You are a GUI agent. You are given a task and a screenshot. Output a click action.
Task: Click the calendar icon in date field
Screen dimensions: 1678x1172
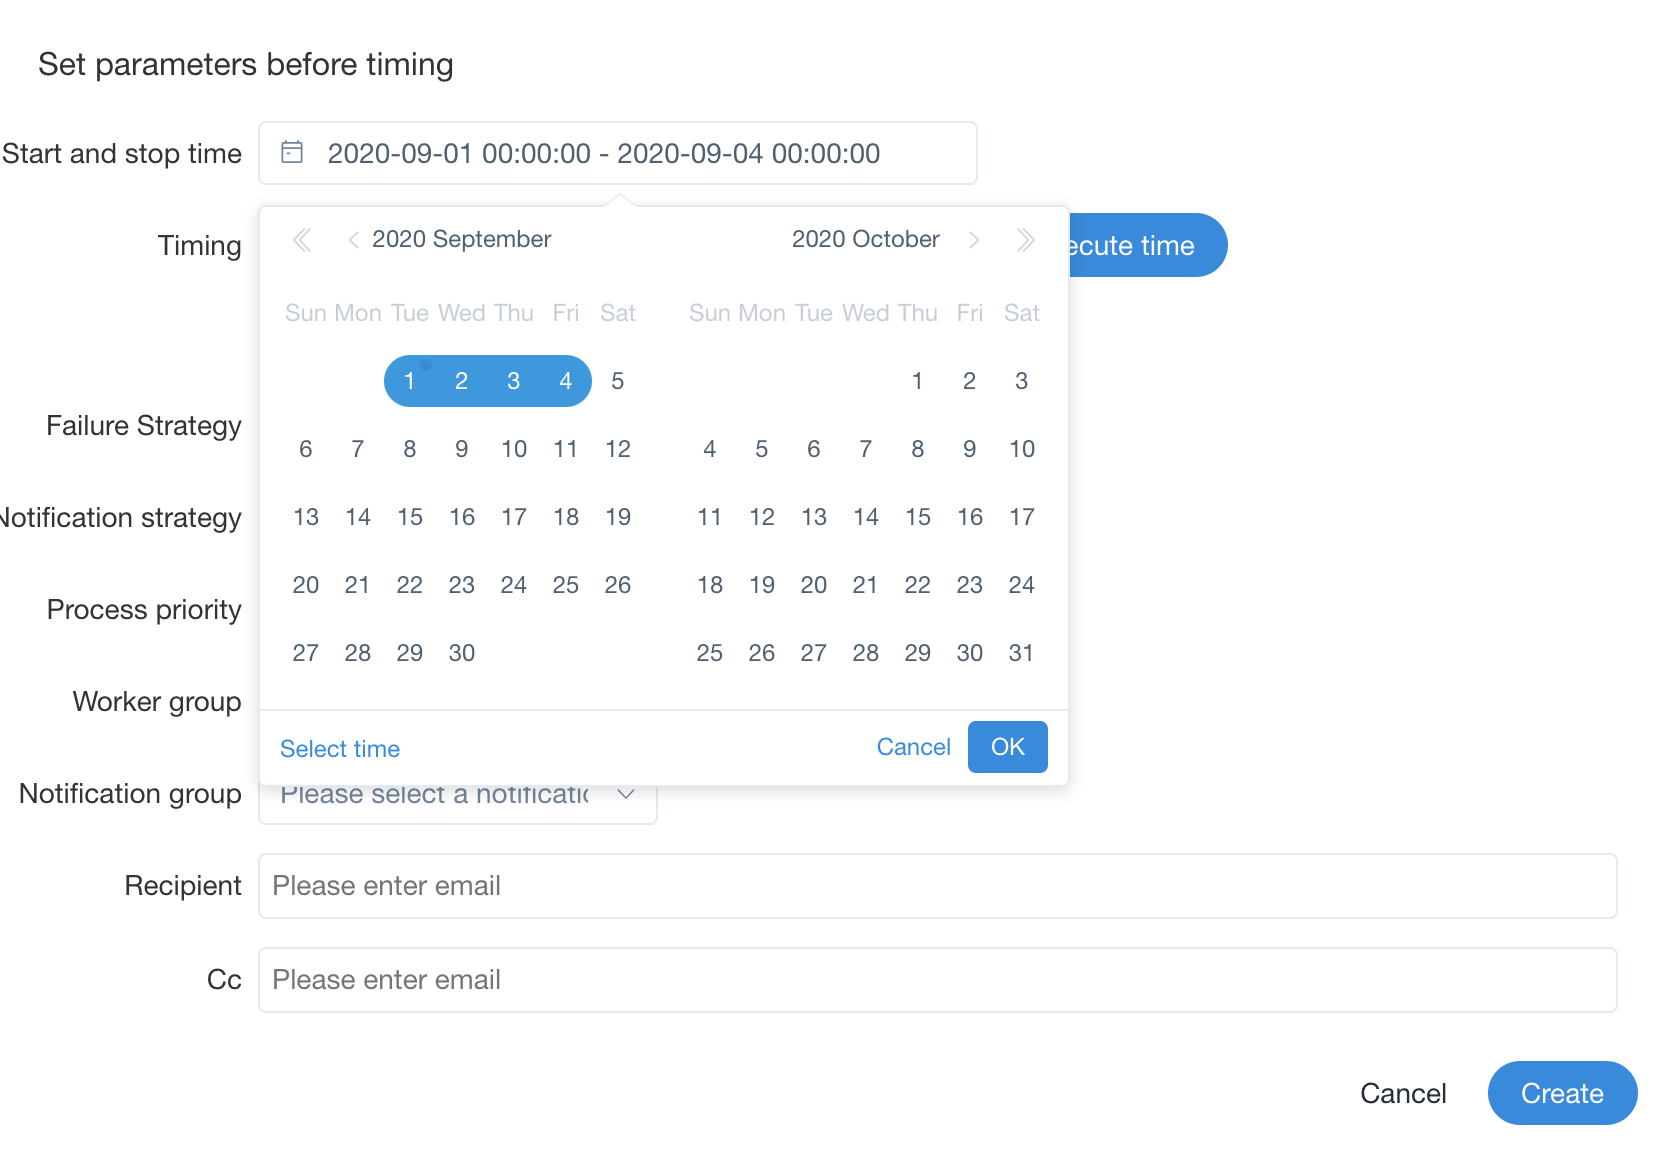tap(292, 152)
